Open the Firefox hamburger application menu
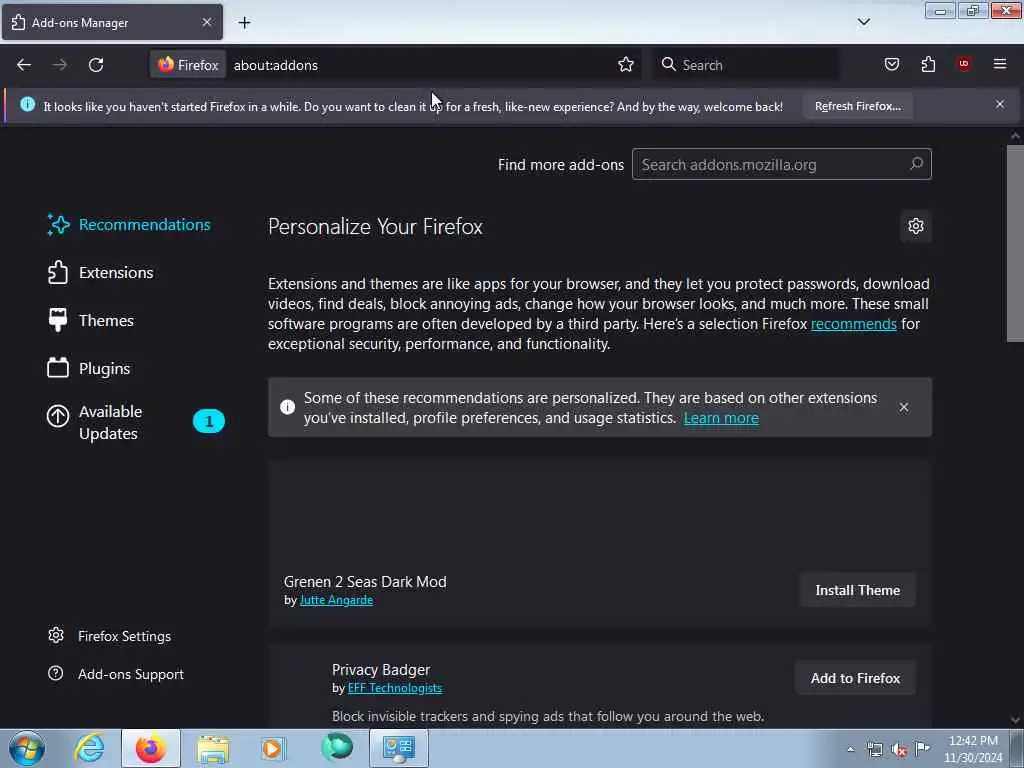The image size is (1024, 768). pos(1000,64)
